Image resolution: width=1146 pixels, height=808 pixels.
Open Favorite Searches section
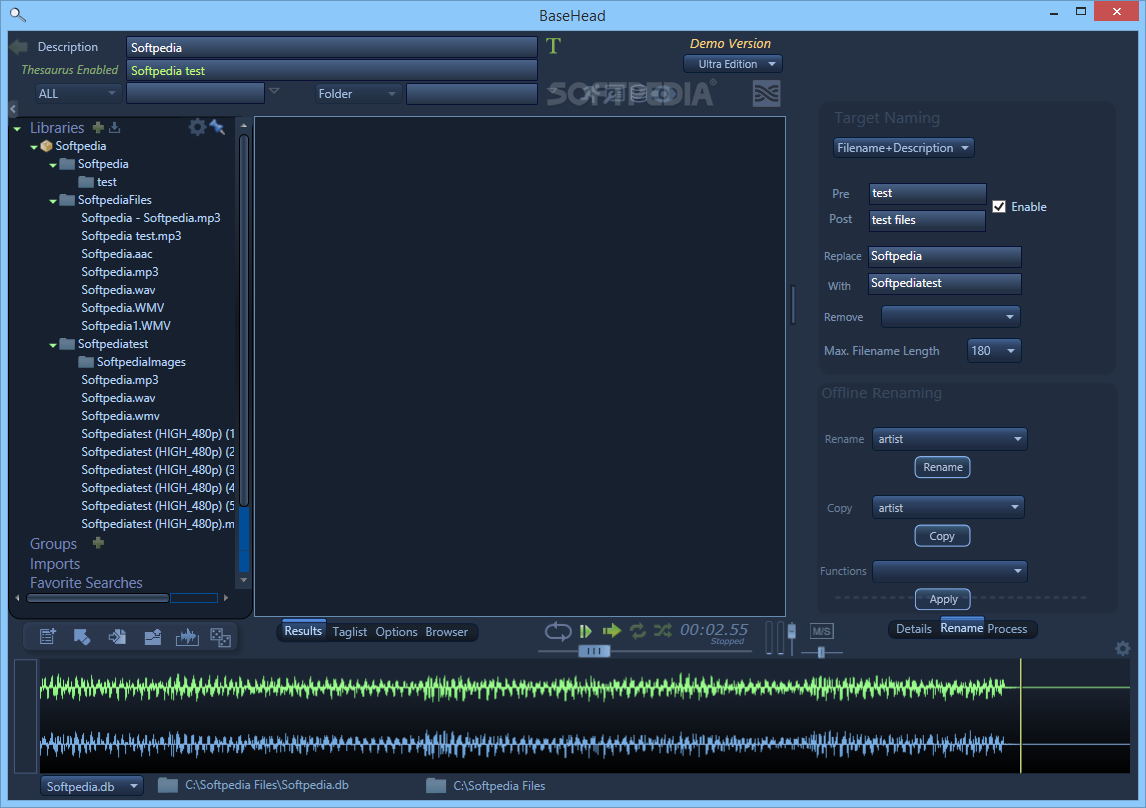click(x=86, y=583)
